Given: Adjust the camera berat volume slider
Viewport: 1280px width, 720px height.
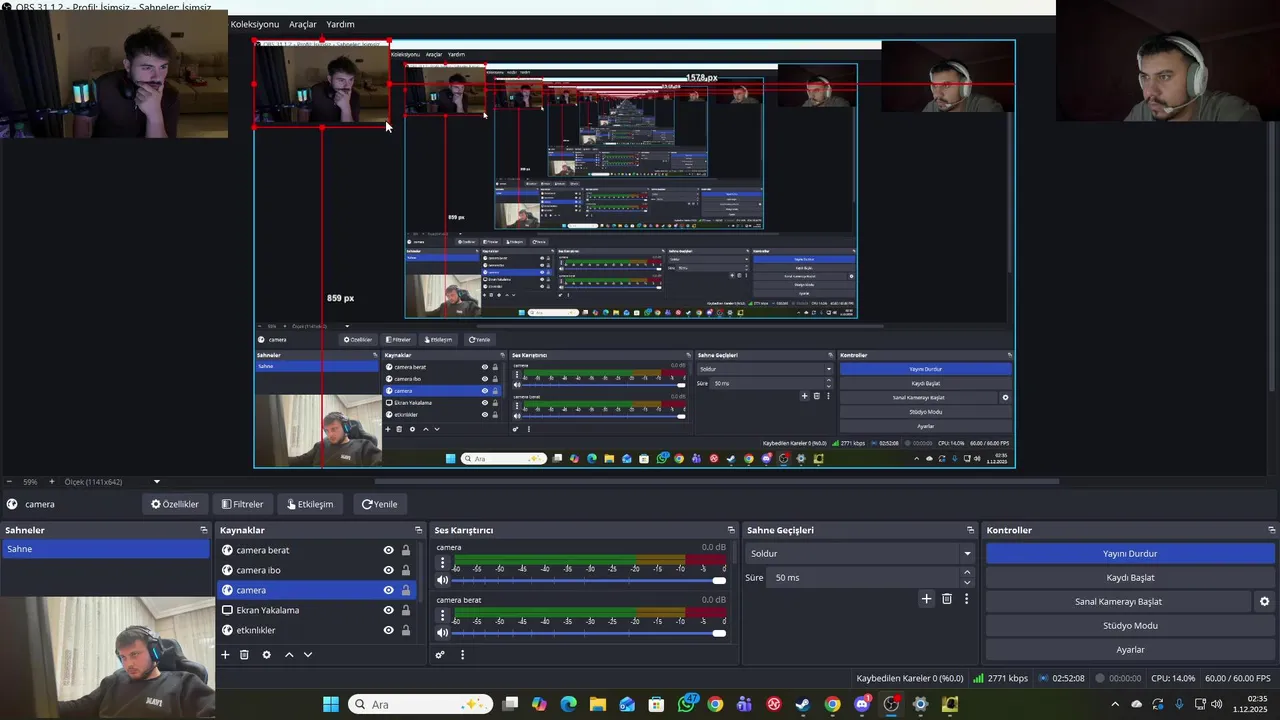Looking at the screenshot, I should 589,633.
